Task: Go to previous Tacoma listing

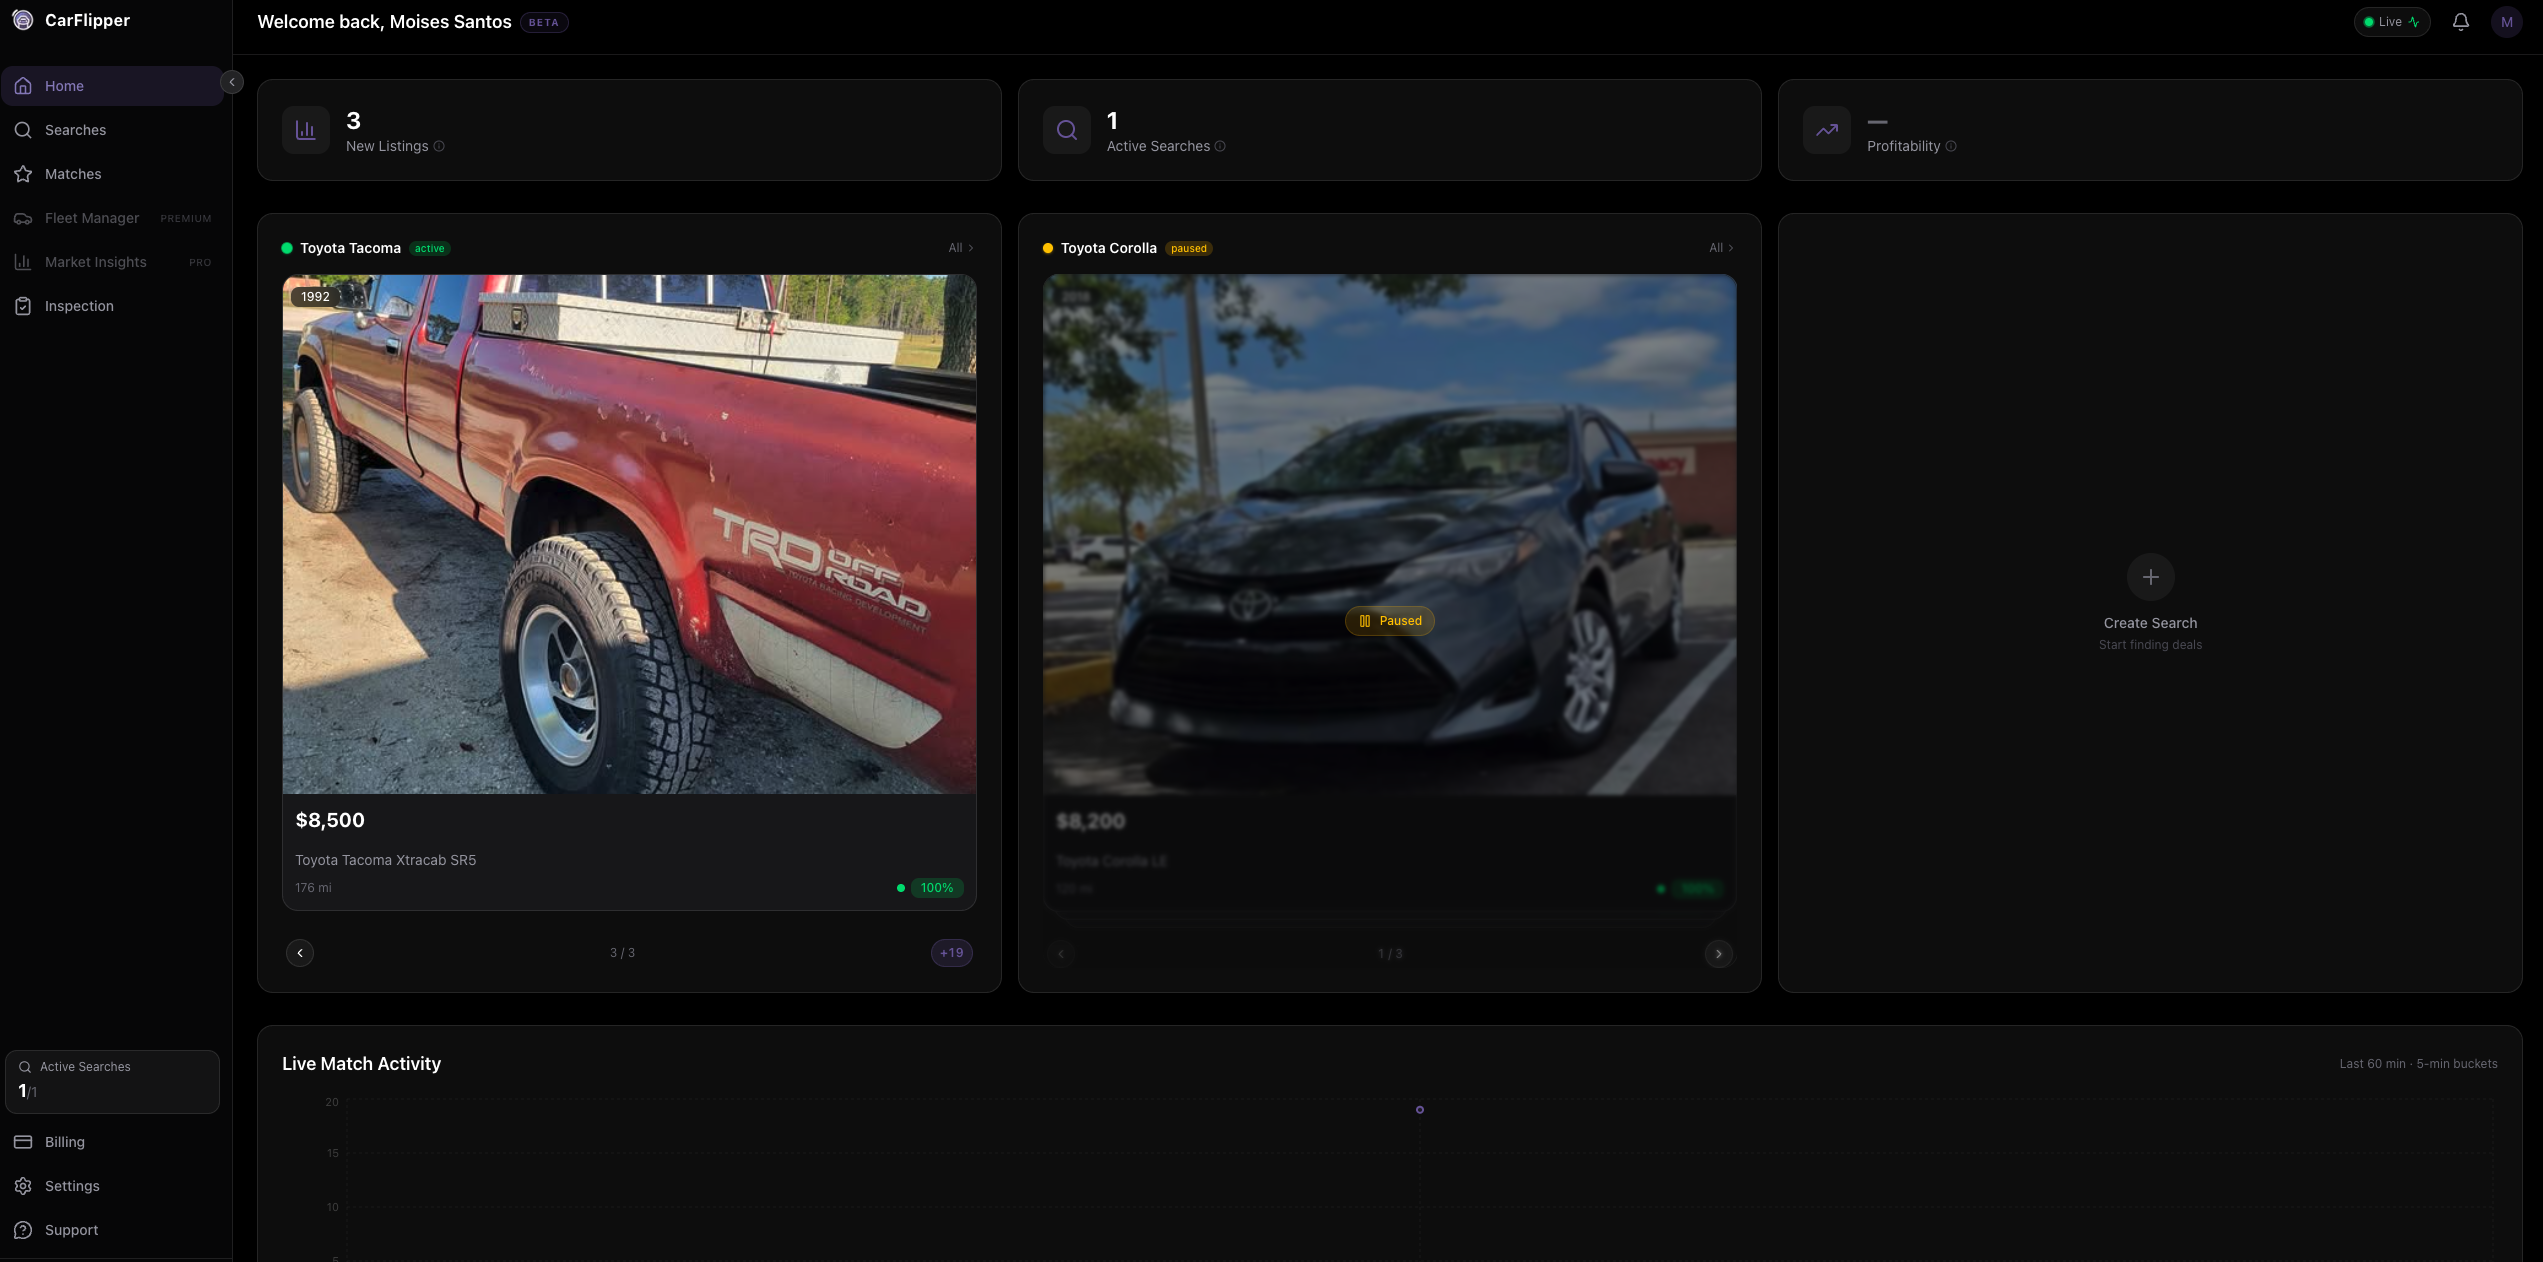Action: pyautogui.click(x=300, y=953)
